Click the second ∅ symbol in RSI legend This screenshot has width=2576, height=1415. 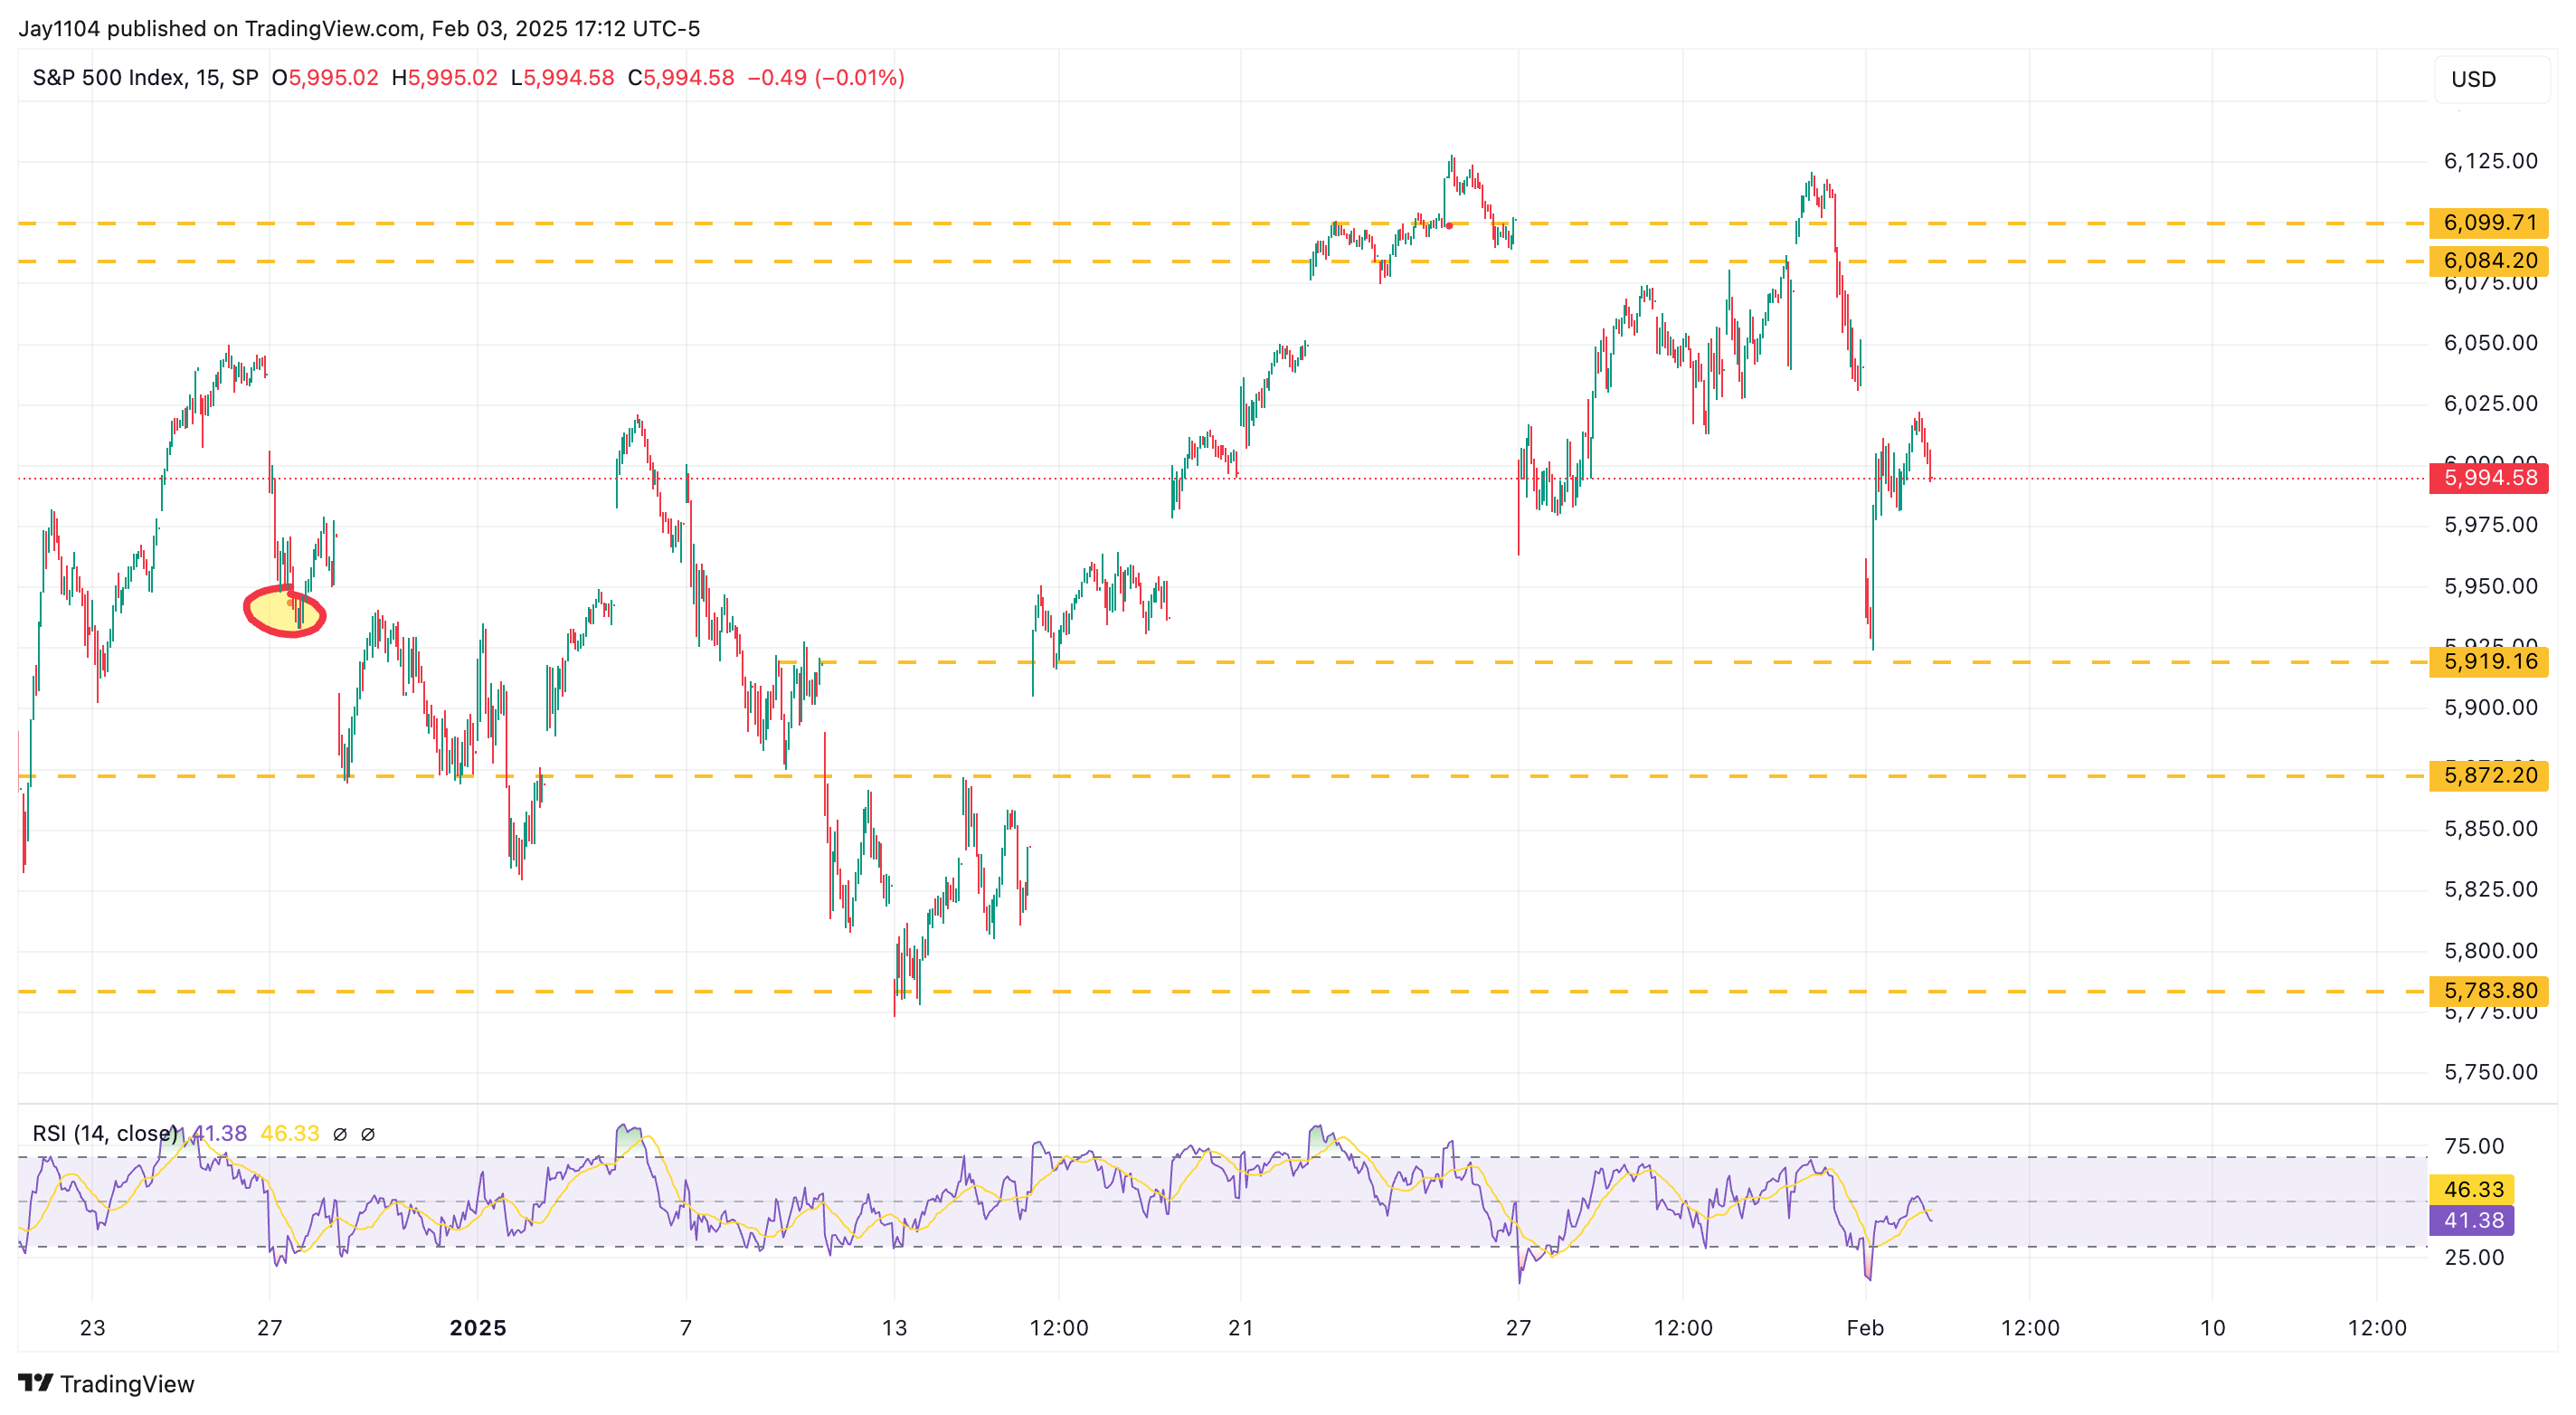(x=368, y=1134)
